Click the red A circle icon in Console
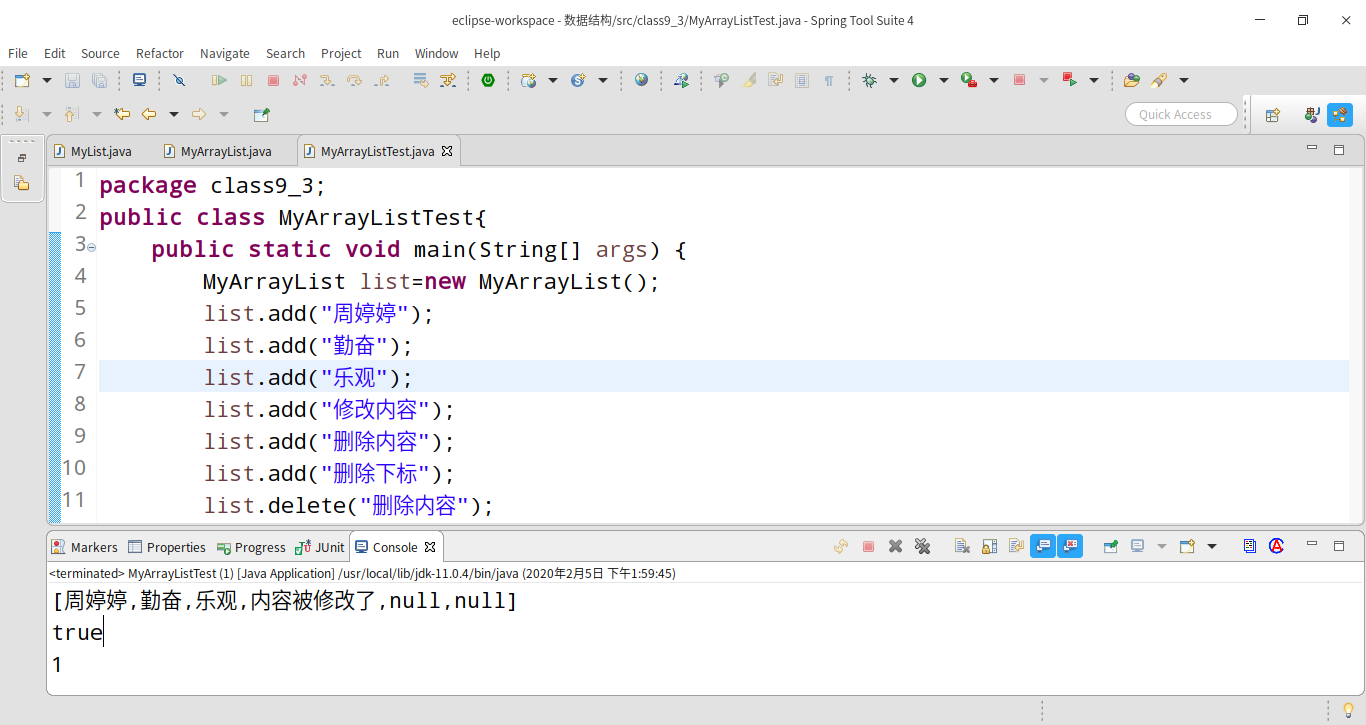This screenshot has height=725, width=1366. tap(1276, 546)
